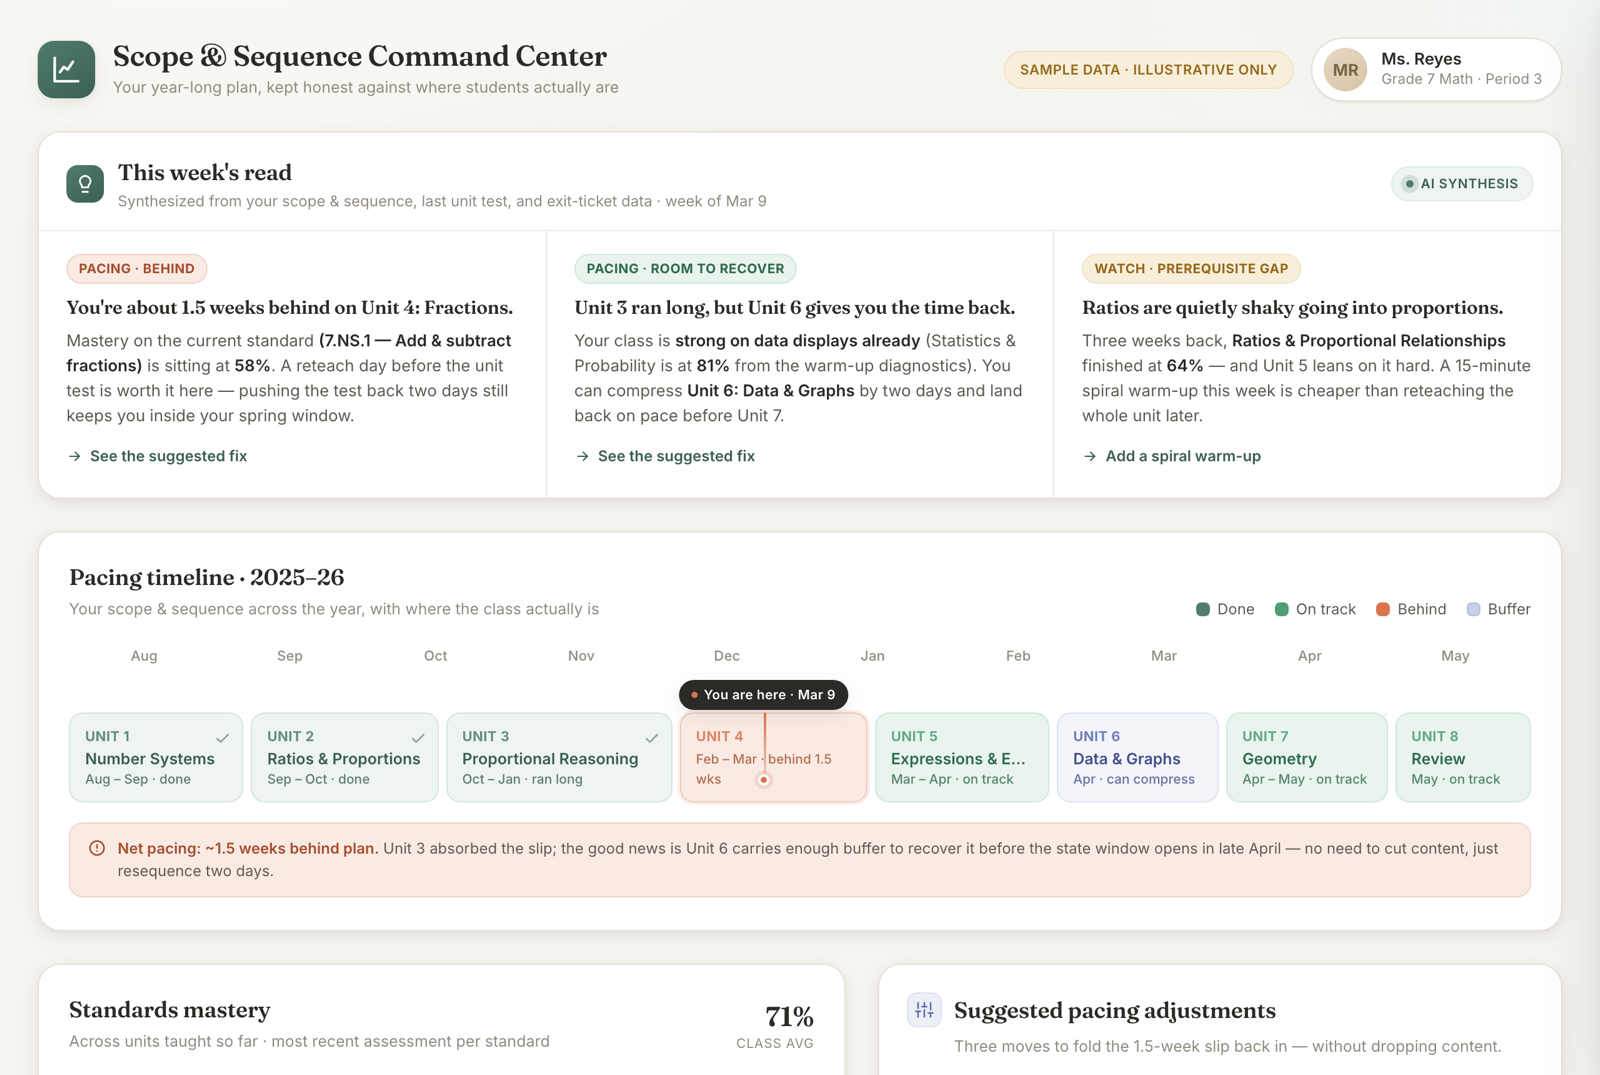Screen dimensions: 1600x1075
Task: Select the Unit 4 behind card on timeline
Action: [x=773, y=757]
